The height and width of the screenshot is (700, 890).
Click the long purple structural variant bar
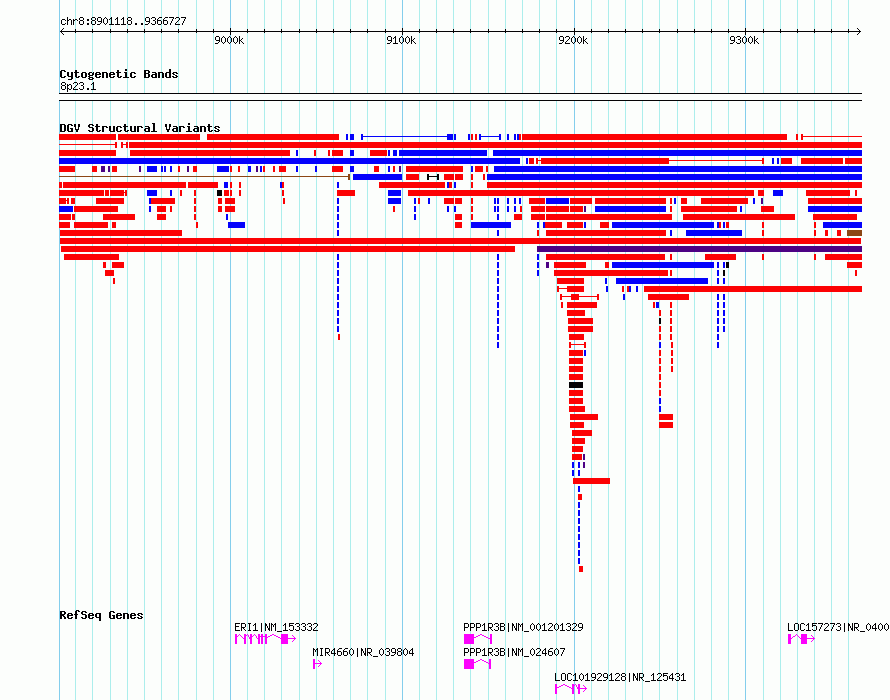click(699, 249)
